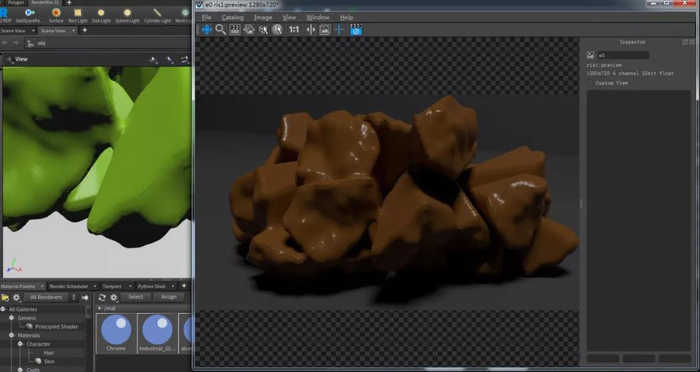Collapse the Materials tree node

12,335
